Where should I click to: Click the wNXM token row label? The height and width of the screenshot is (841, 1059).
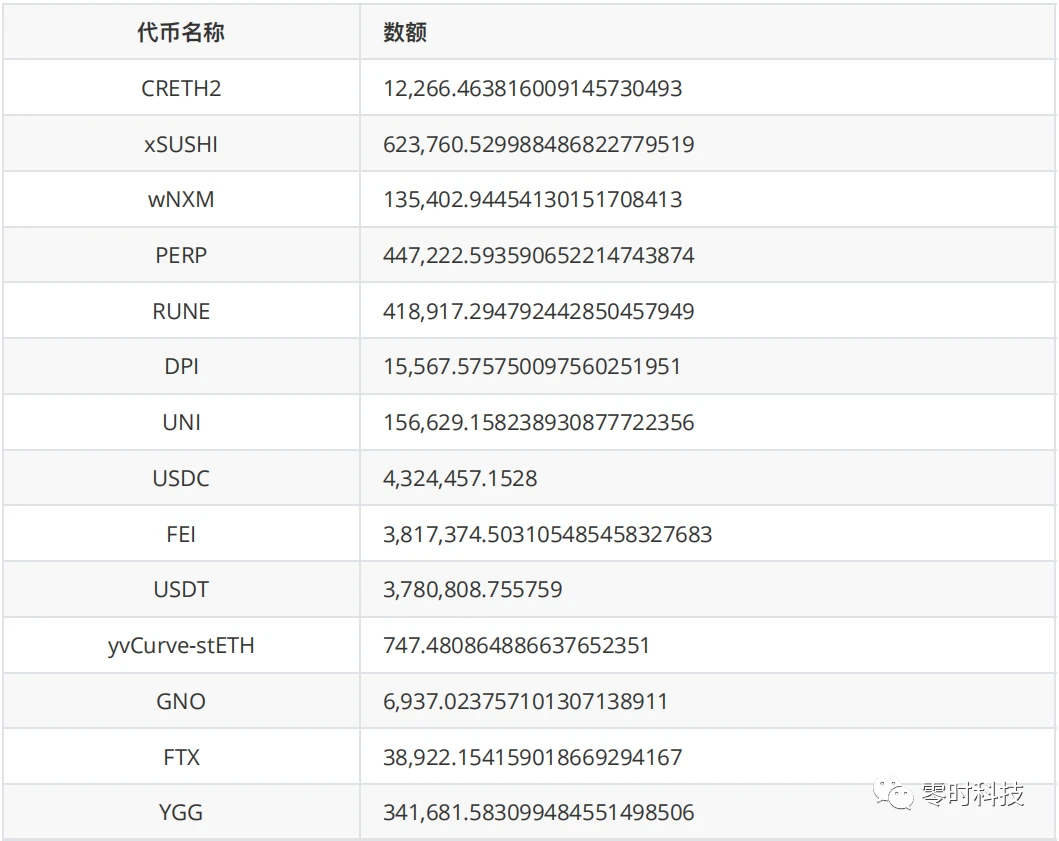[181, 199]
